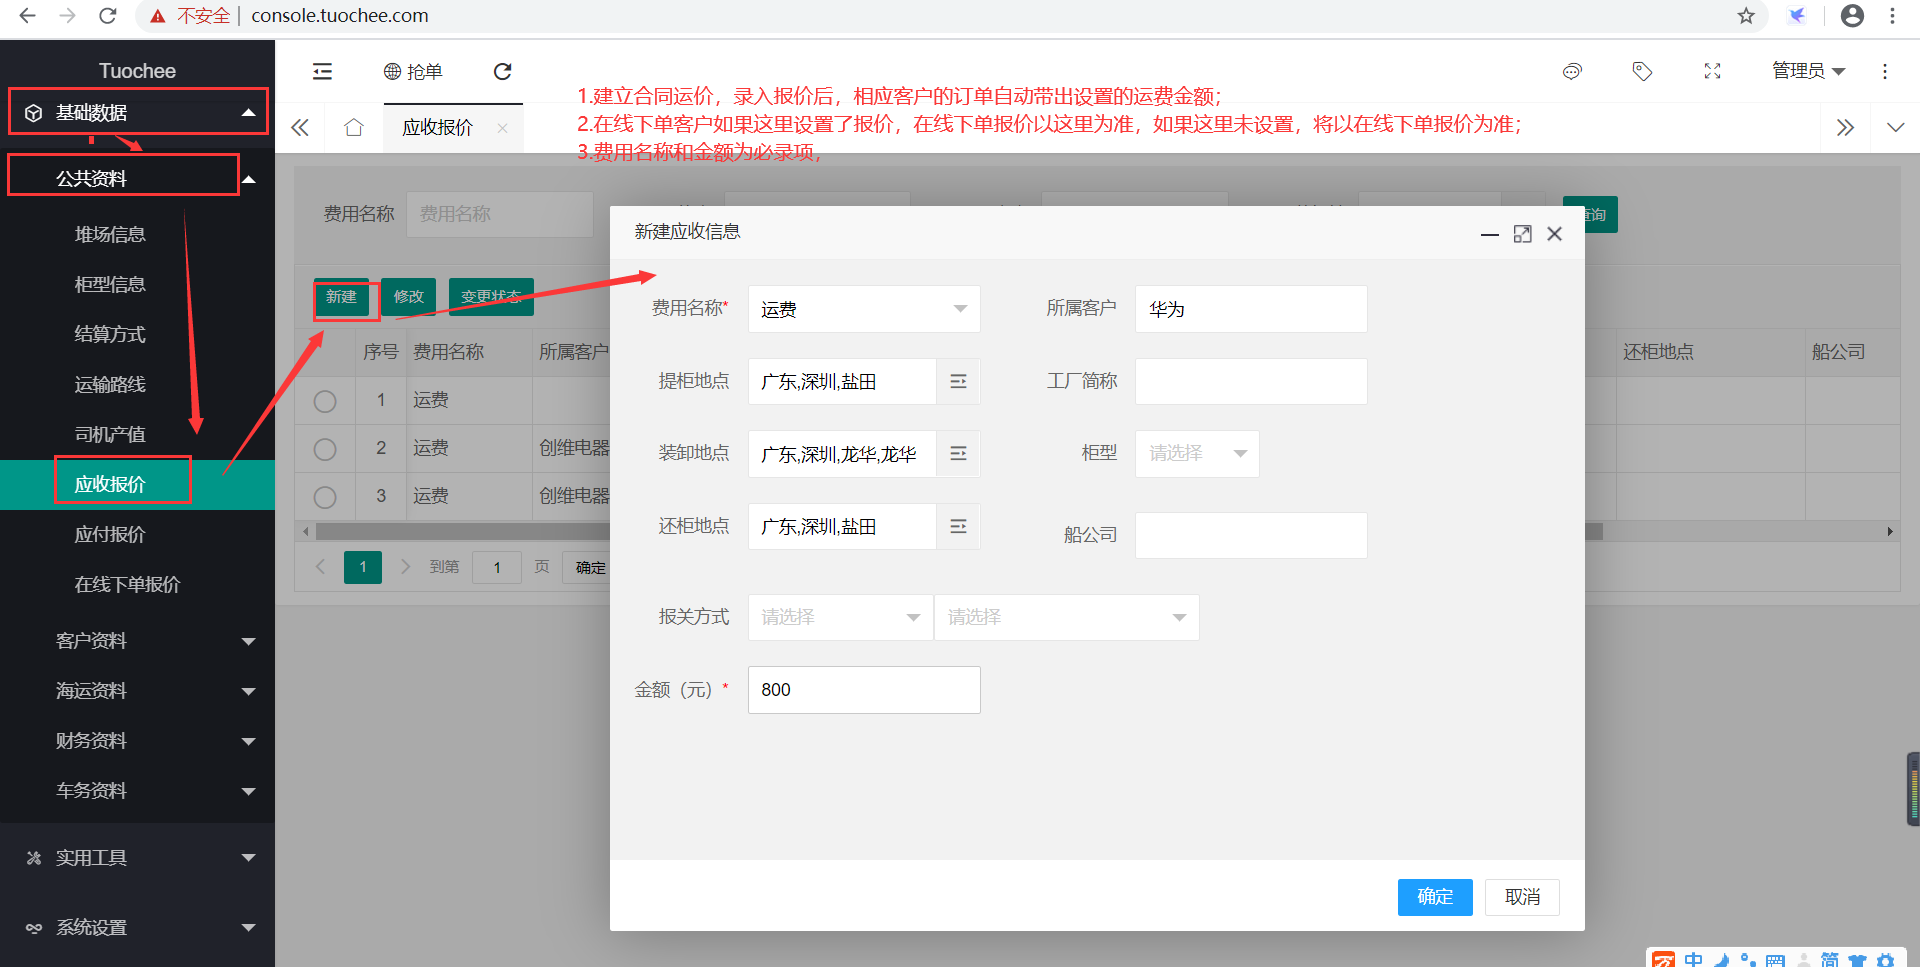
Task: Open 应付报价 in sidebar
Action: 110,534
